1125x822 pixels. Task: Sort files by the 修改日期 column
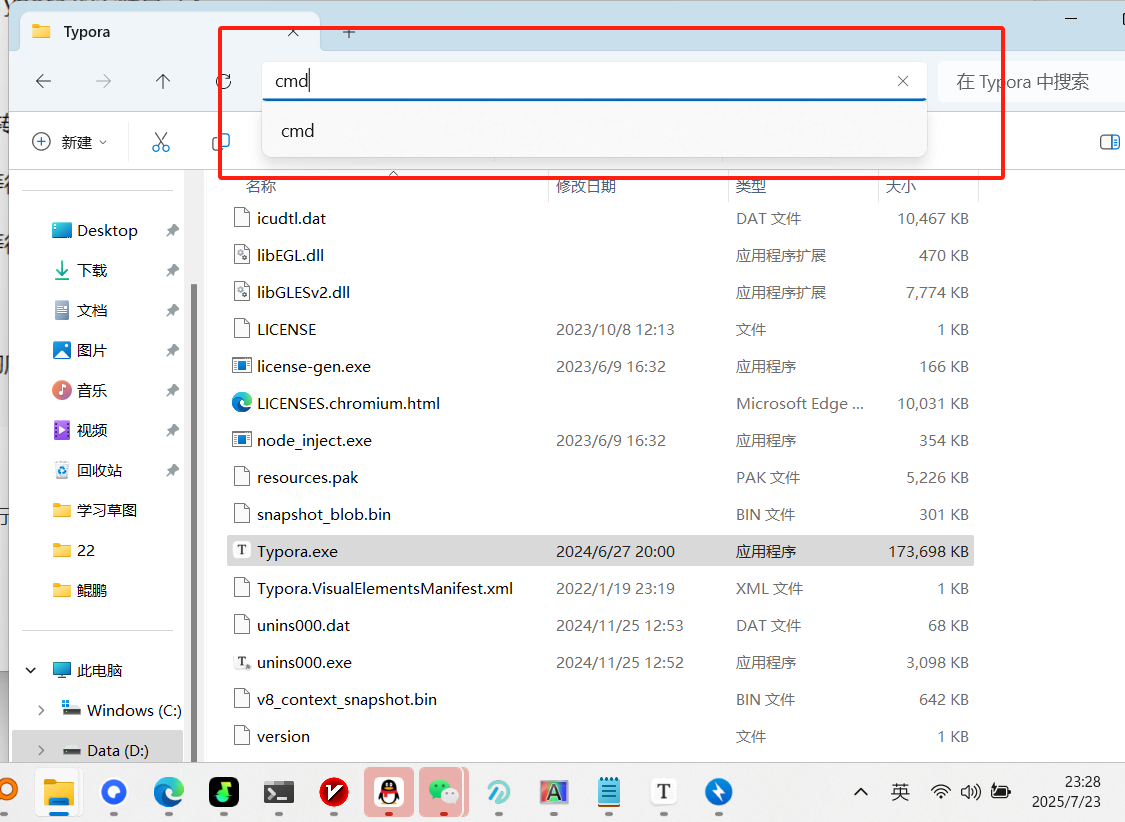point(586,186)
